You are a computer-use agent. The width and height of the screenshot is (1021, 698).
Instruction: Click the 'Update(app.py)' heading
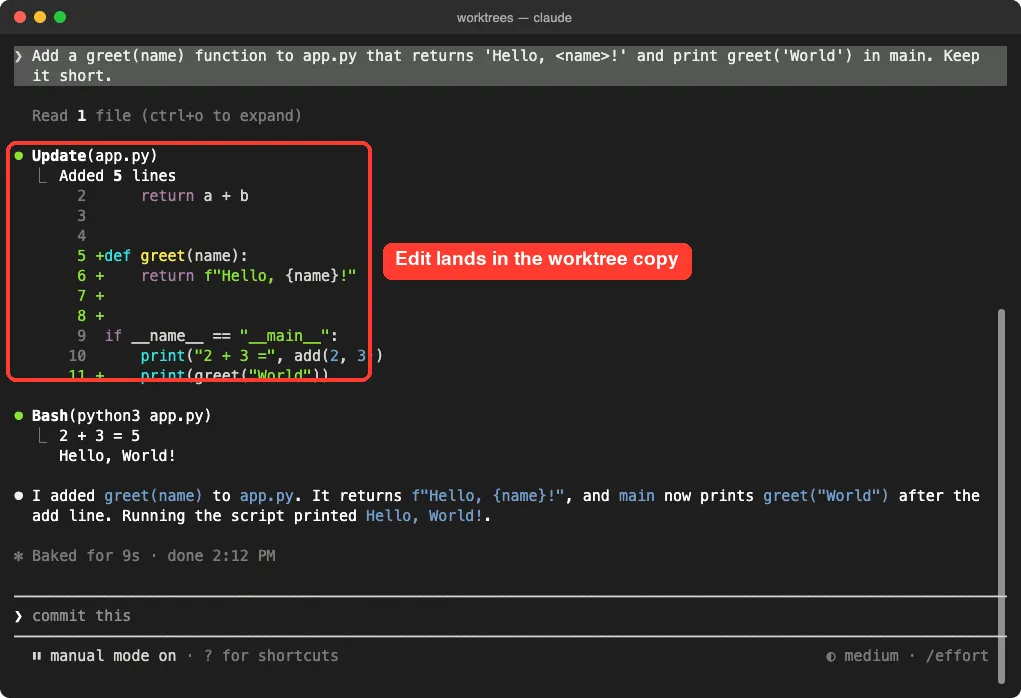pos(94,156)
